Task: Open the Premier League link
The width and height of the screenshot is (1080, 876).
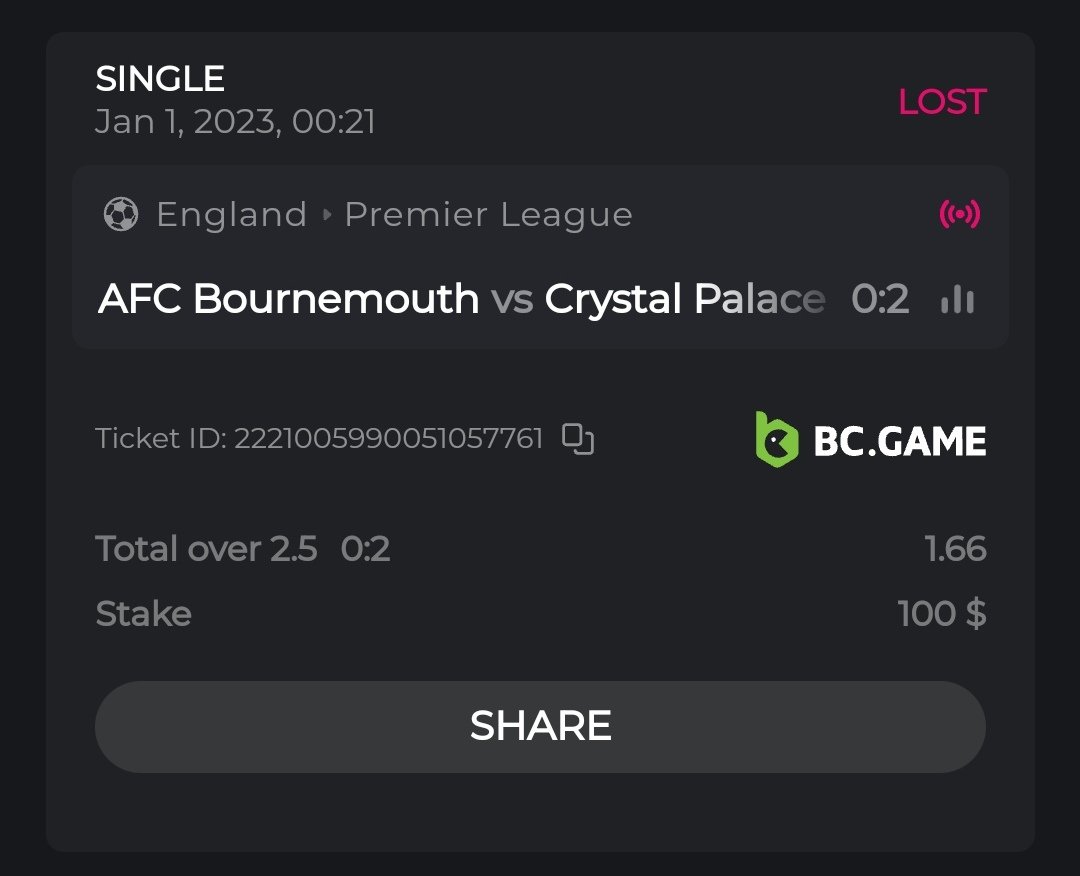Action: [488, 215]
